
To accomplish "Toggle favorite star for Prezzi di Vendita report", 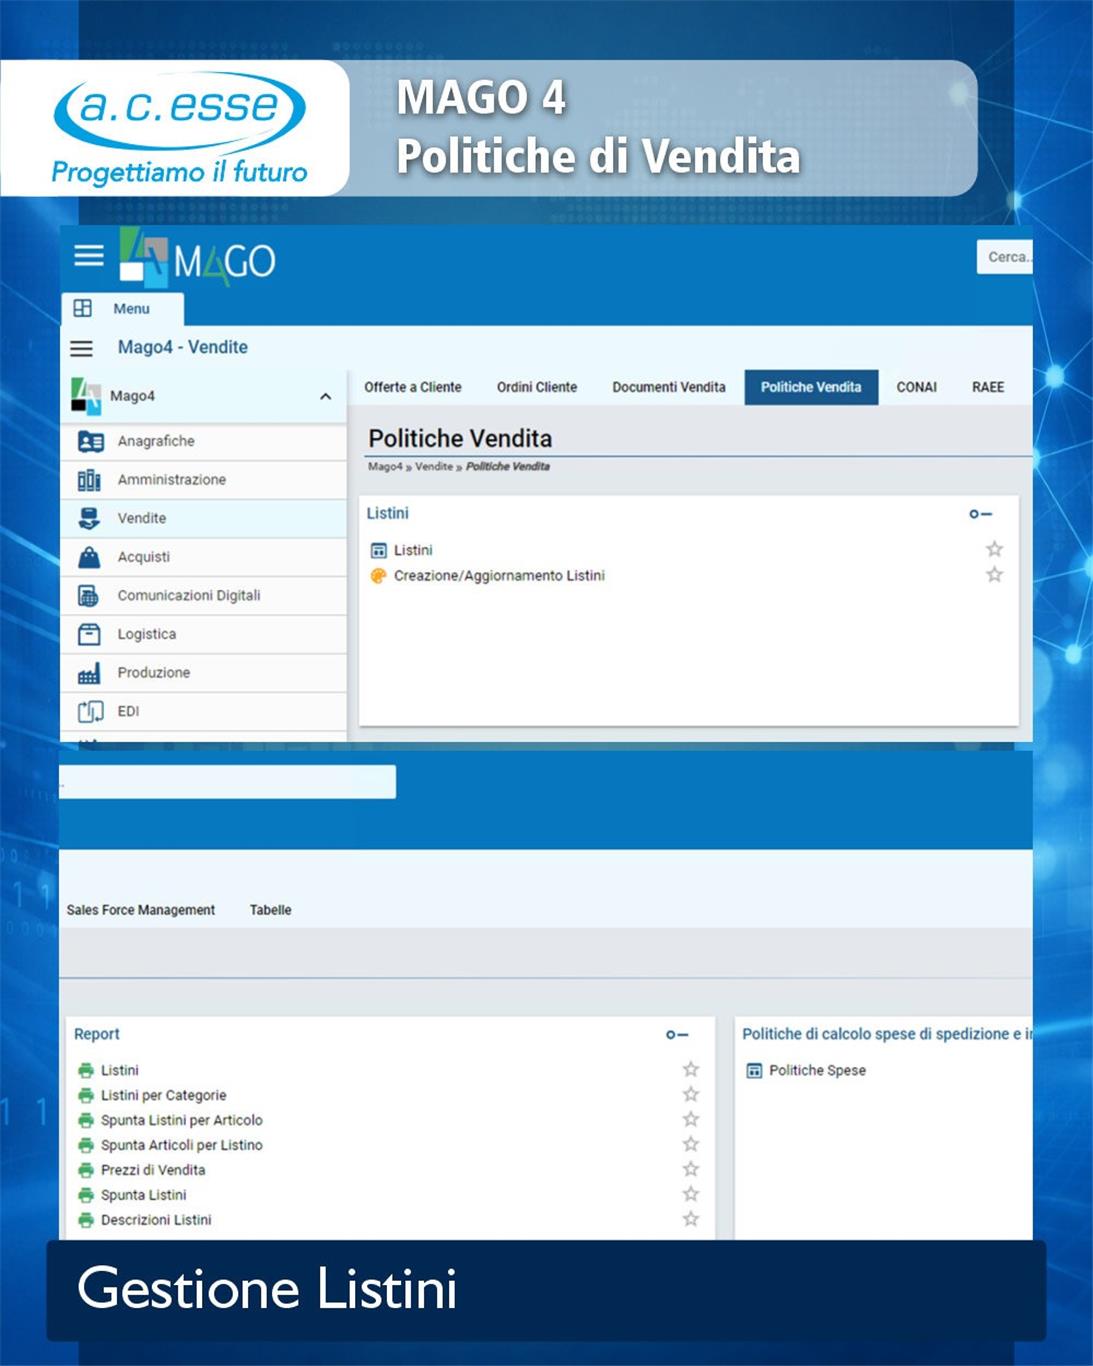I will [690, 1169].
